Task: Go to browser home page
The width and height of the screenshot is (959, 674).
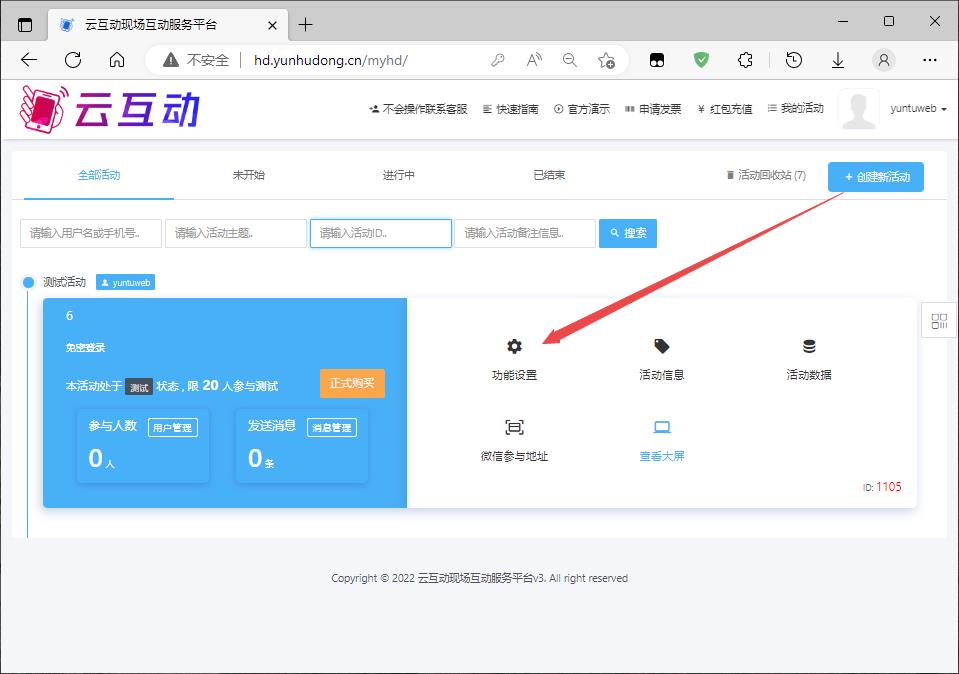Action: (117, 60)
